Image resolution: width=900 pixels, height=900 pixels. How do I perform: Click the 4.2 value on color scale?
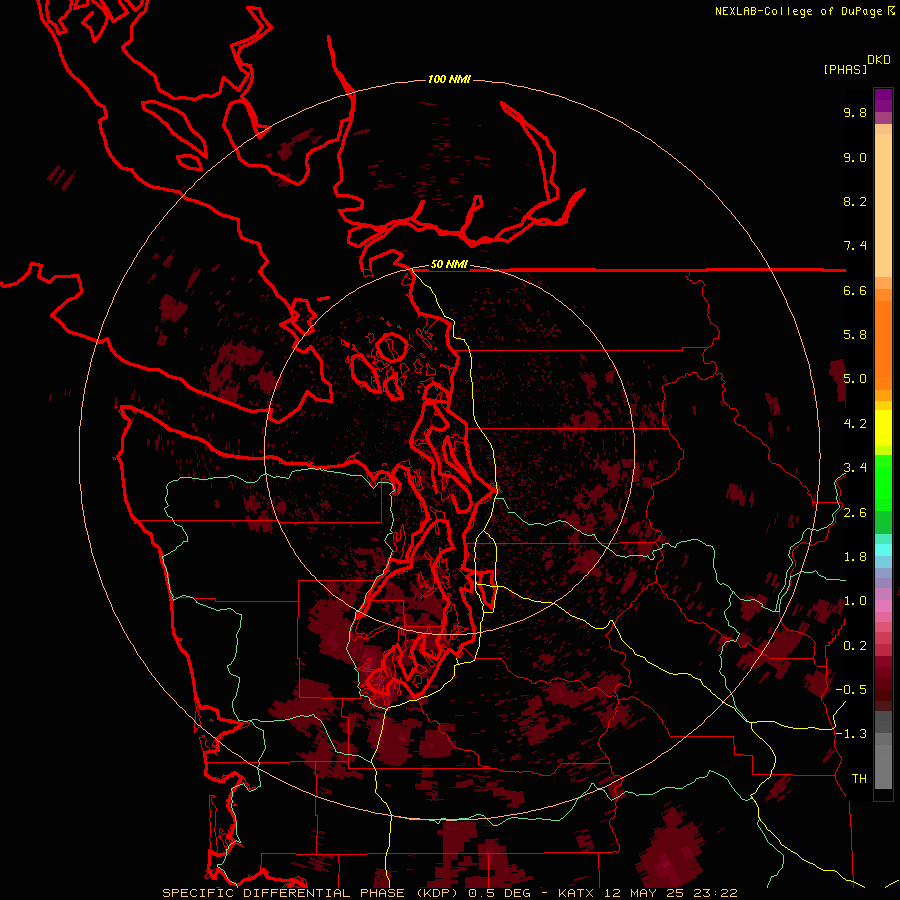[x=855, y=424]
